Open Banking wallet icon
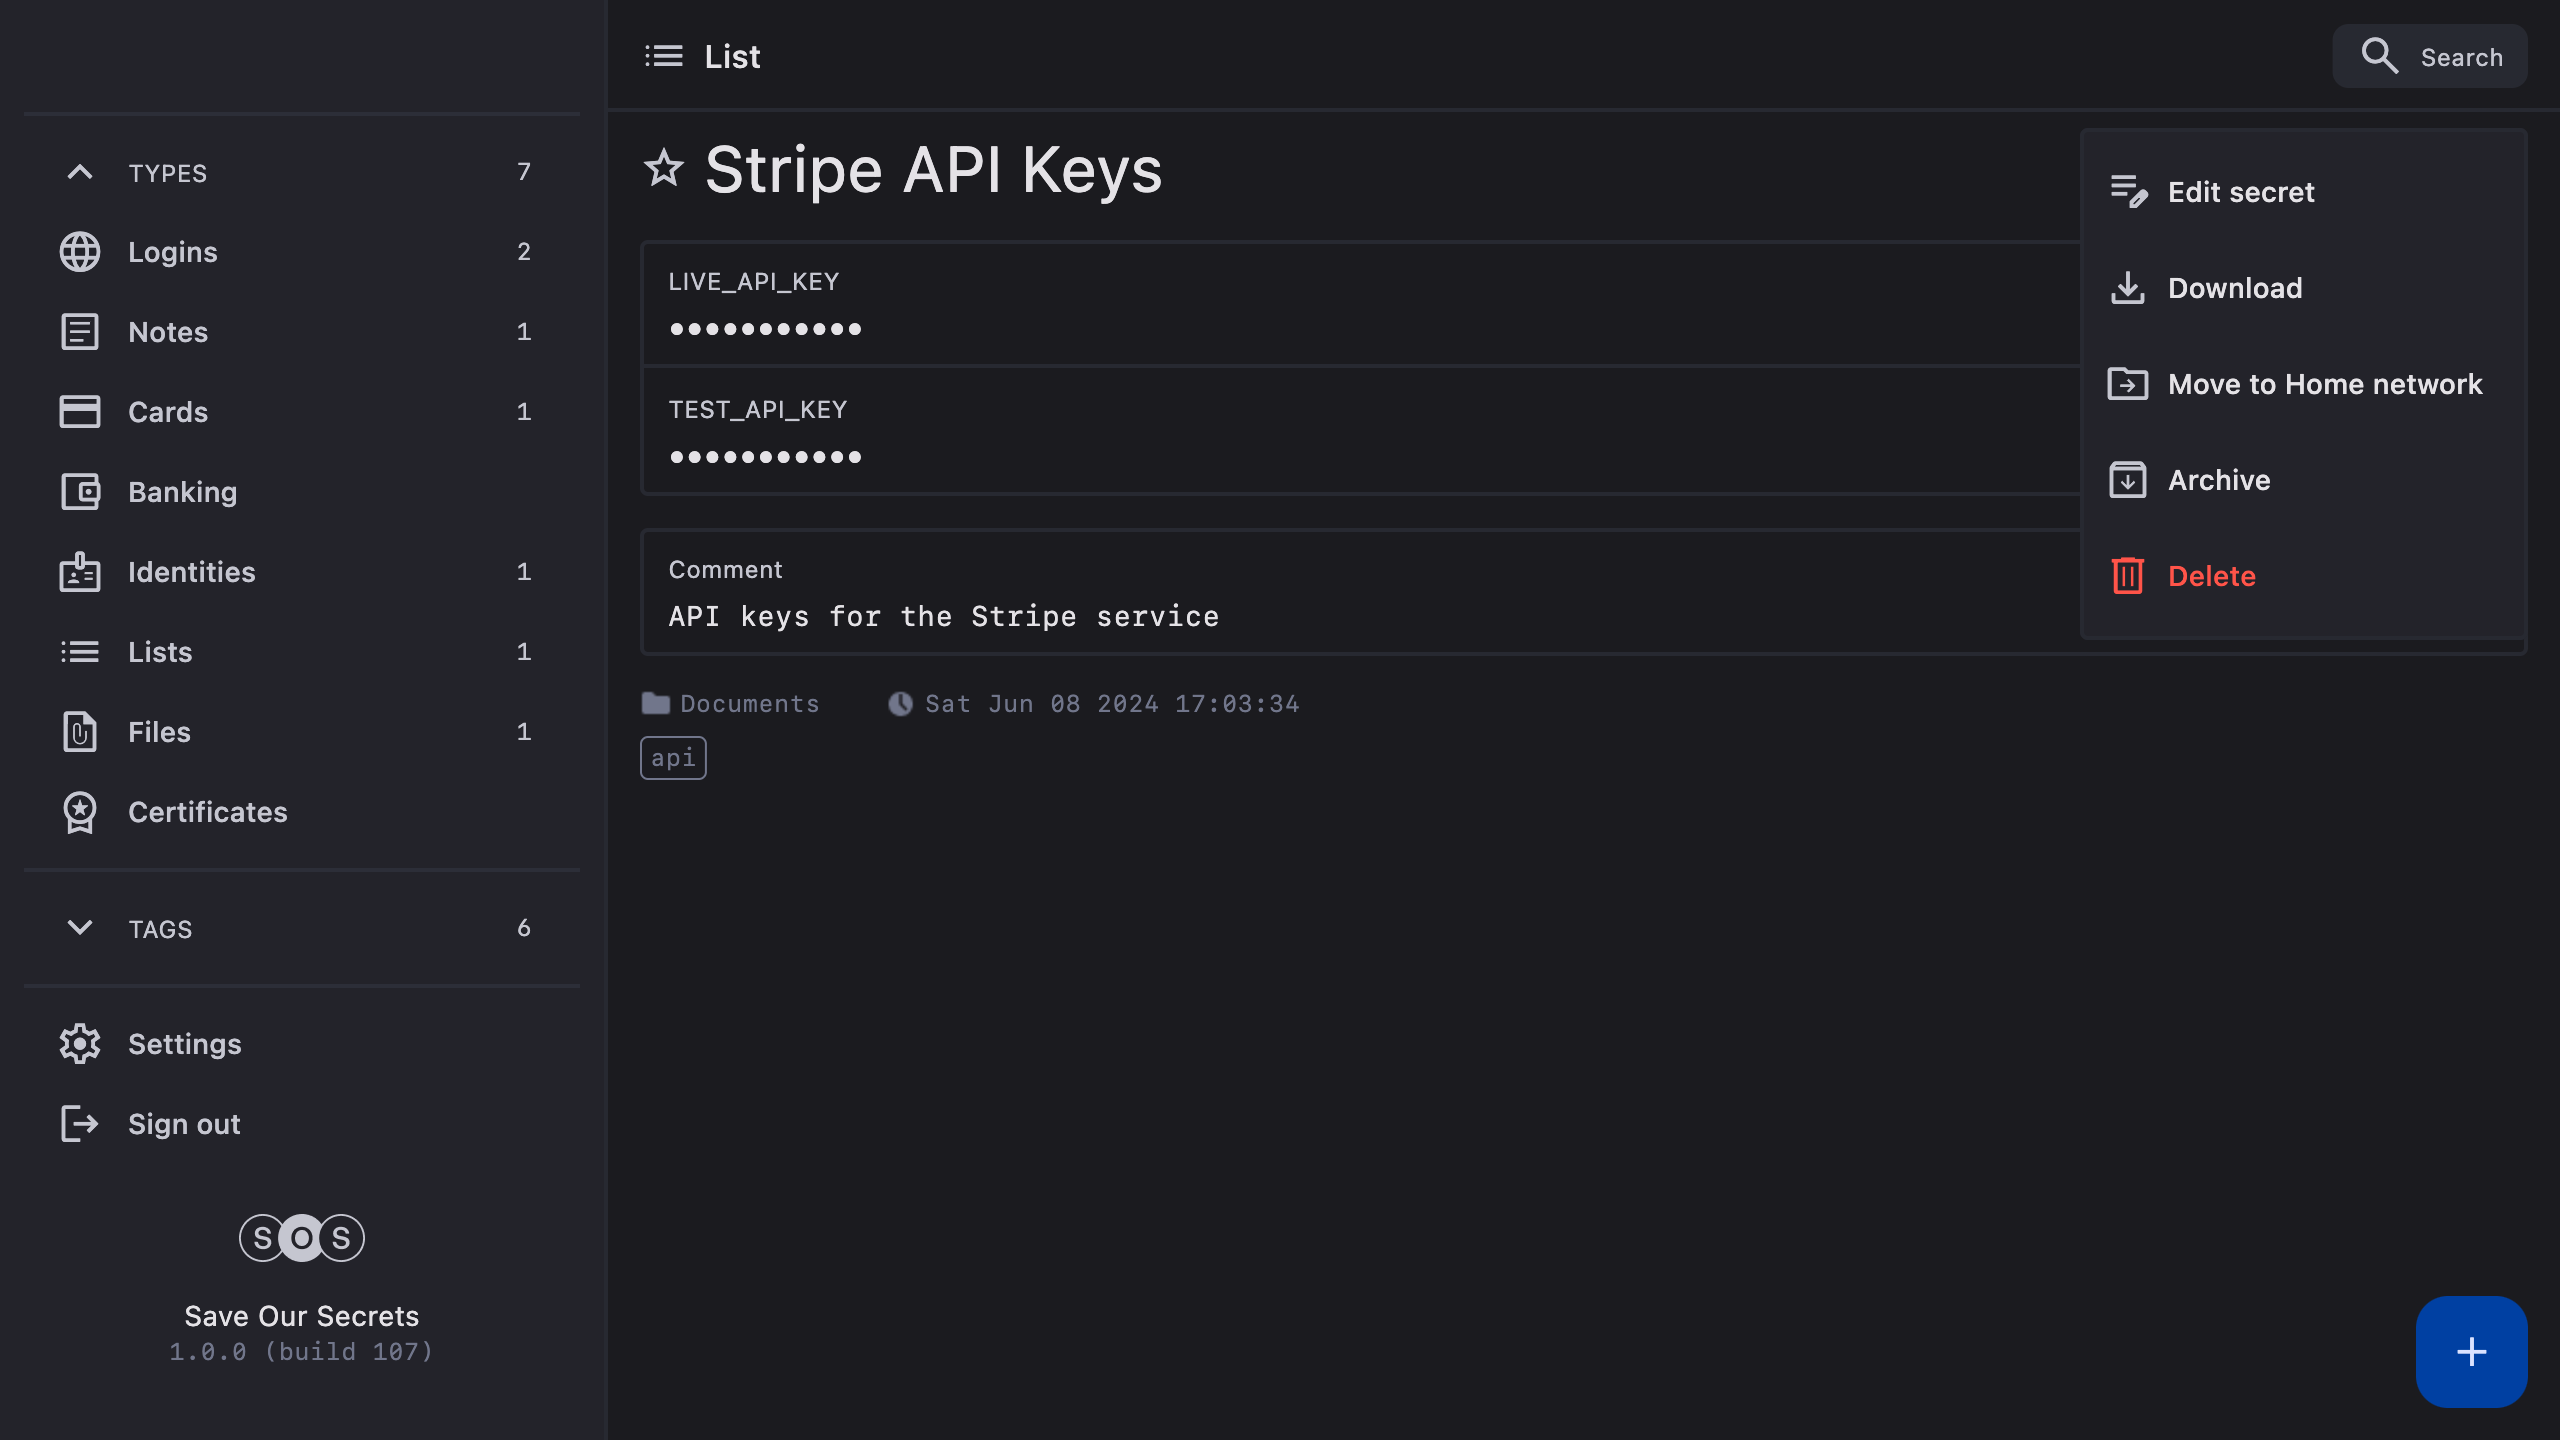The width and height of the screenshot is (2560, 1440). (x=80, y=492)
